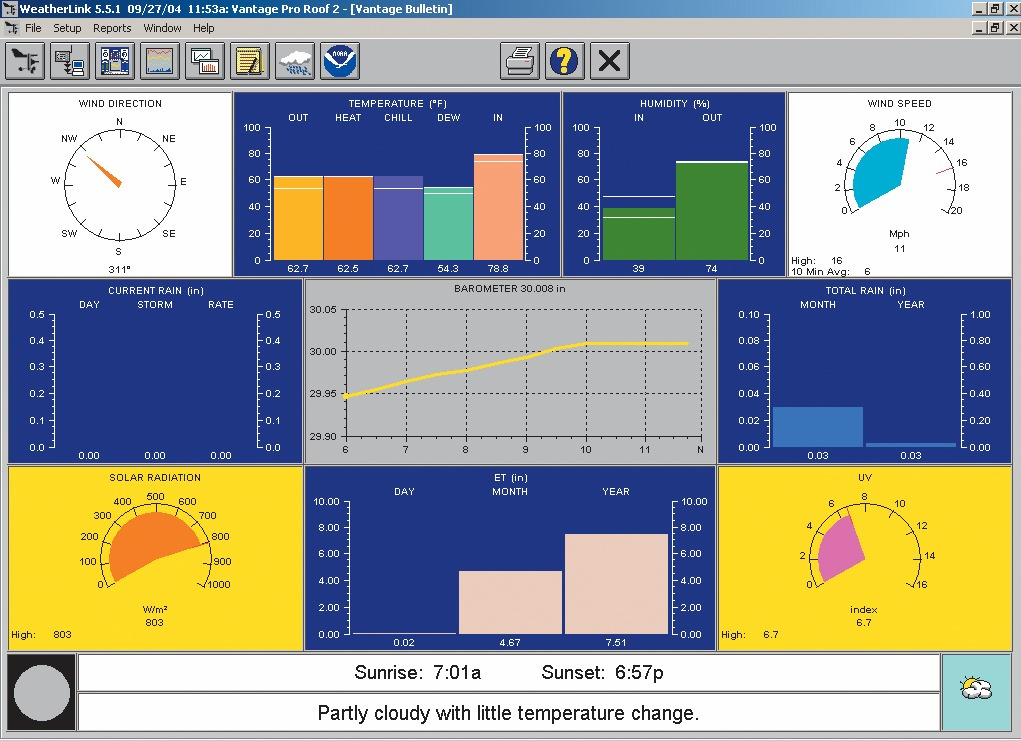Open help with the question mark icon
This screenshot has height=741, width=1021.
tap(565, 62)
